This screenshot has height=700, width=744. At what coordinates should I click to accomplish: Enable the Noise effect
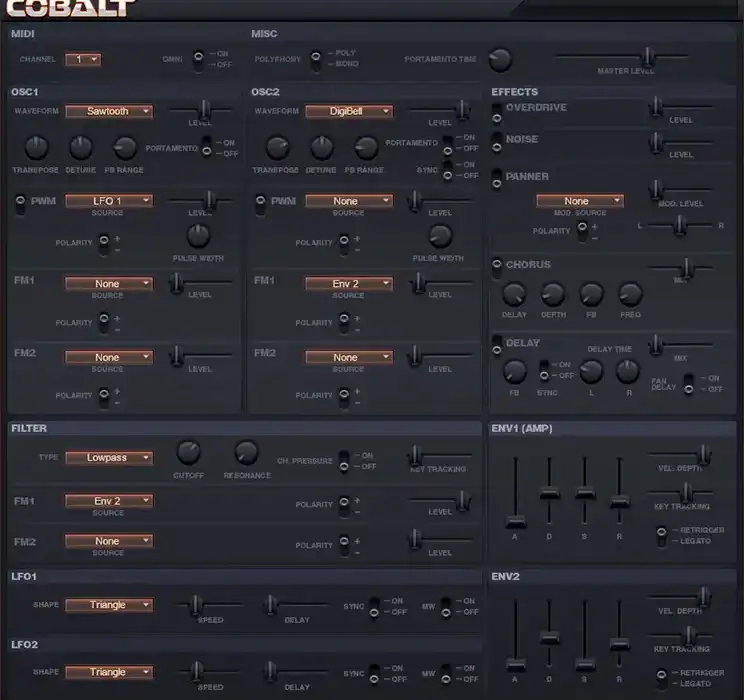point(496,142)
